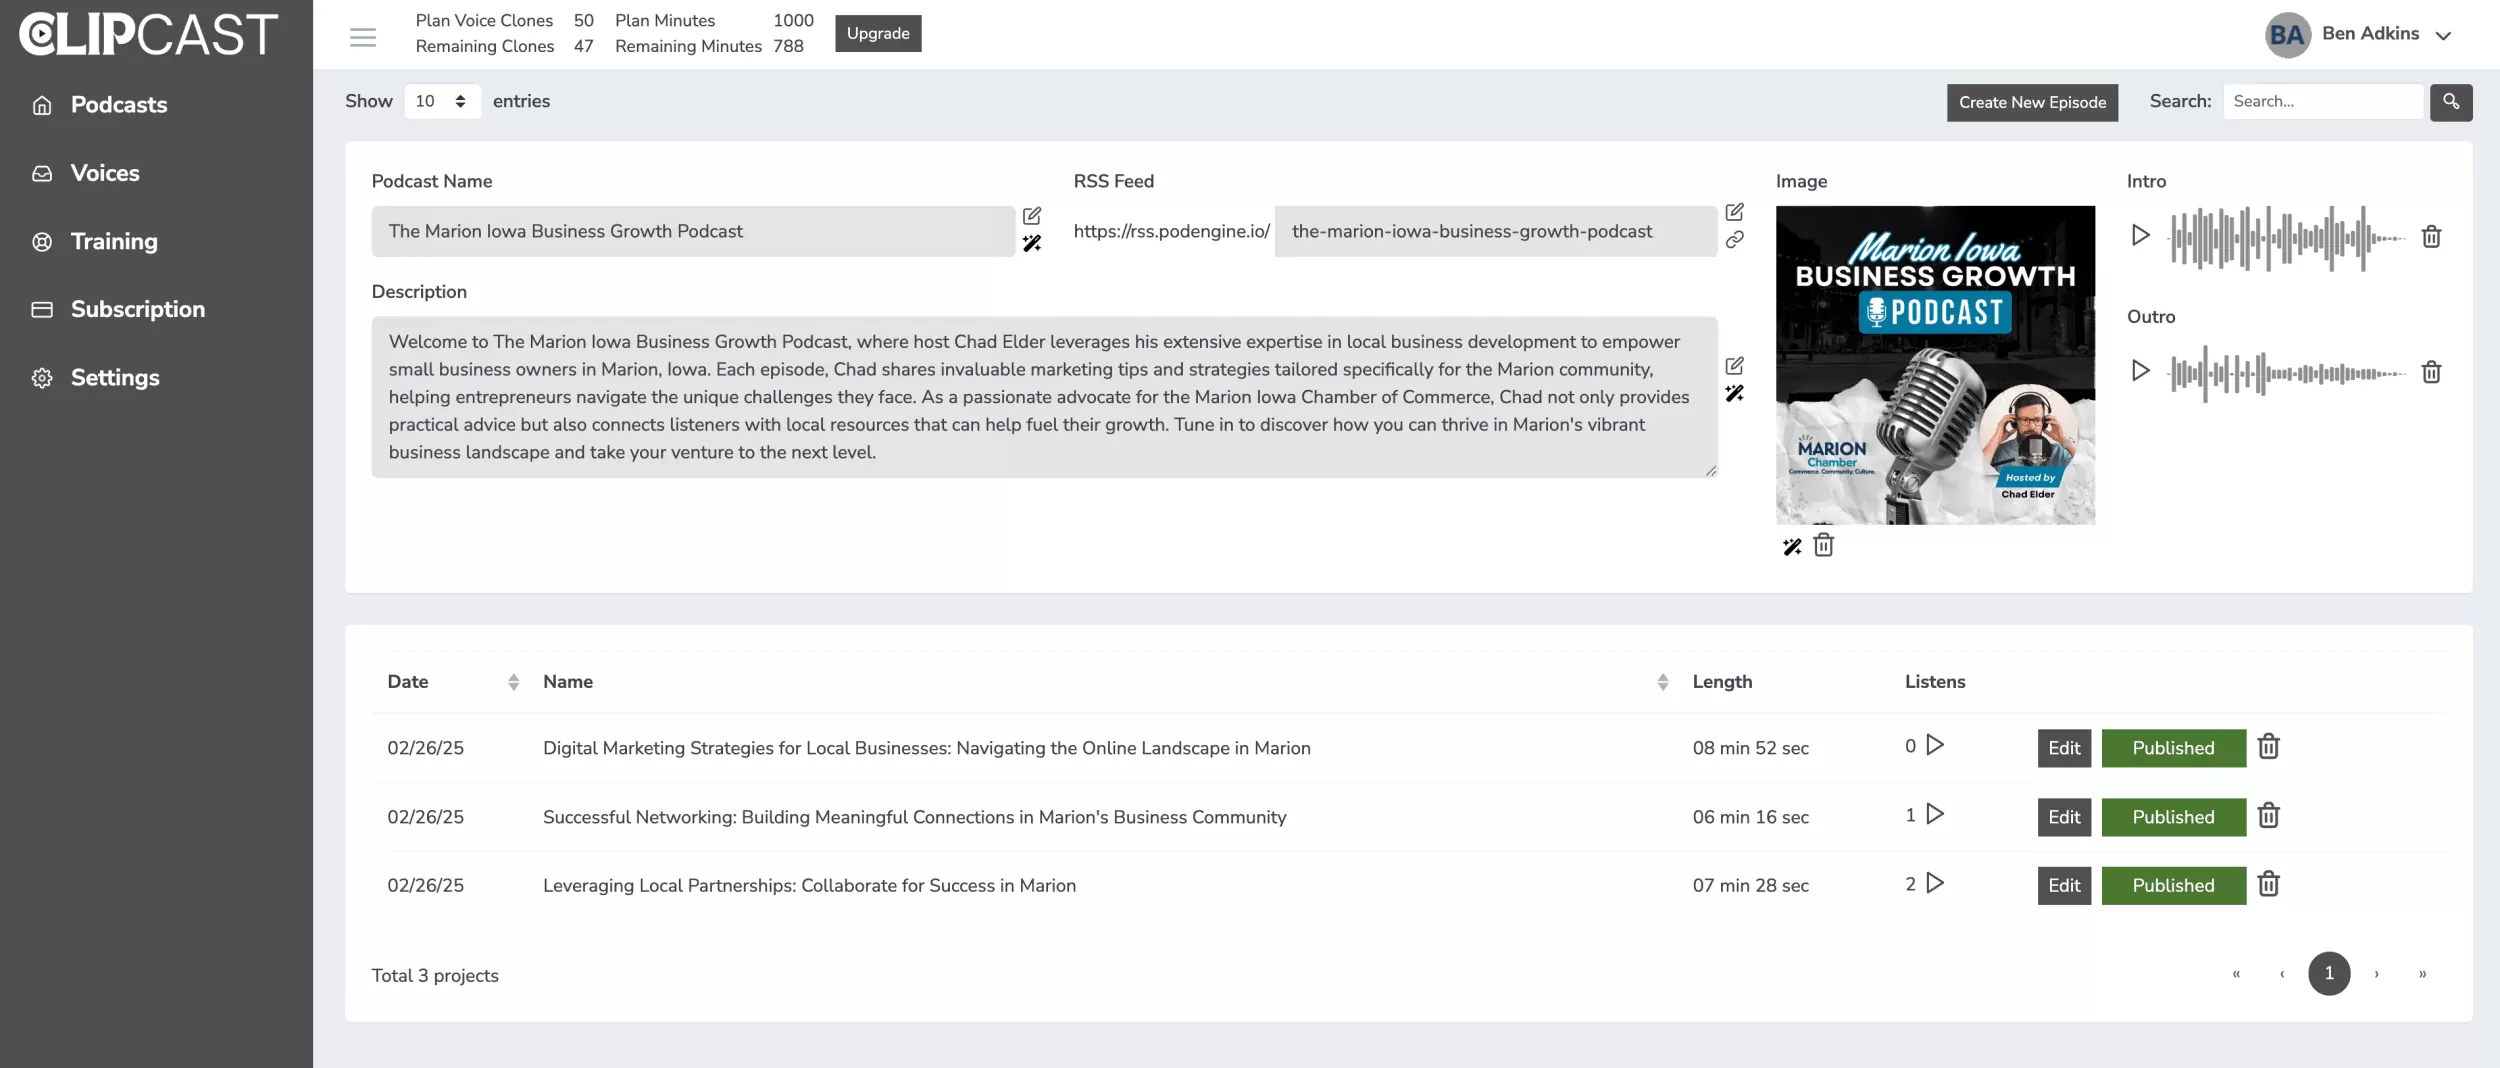Regenerate cover image with magic wand icon
This screenshot has height=1068, width=2500.
[x=1791, y=547]
